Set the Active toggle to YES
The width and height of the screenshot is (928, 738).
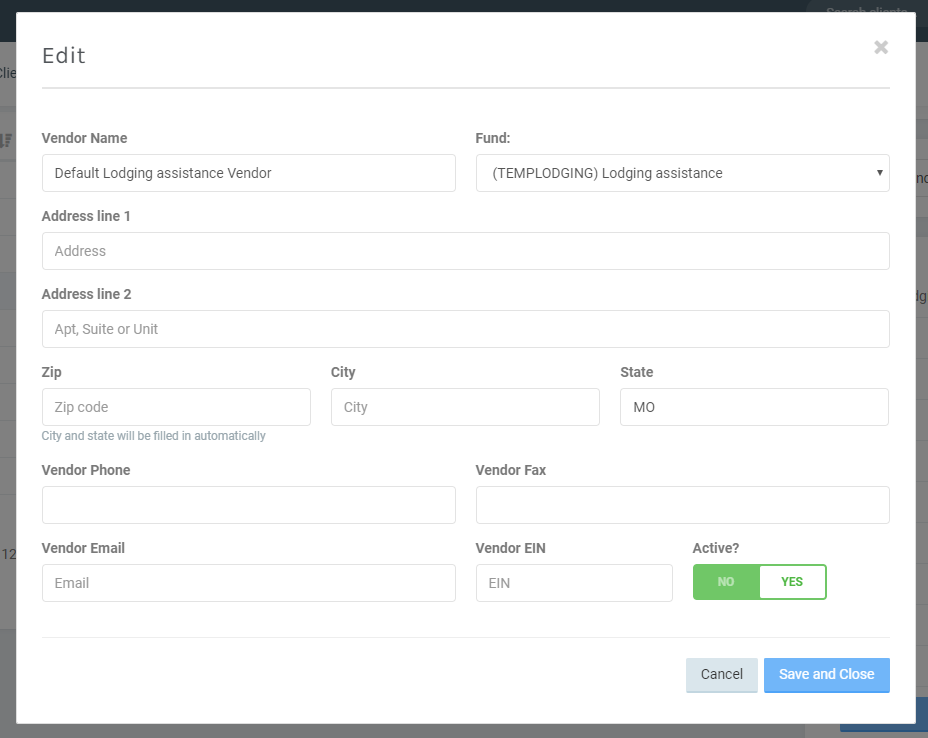[x=792, y=582]
